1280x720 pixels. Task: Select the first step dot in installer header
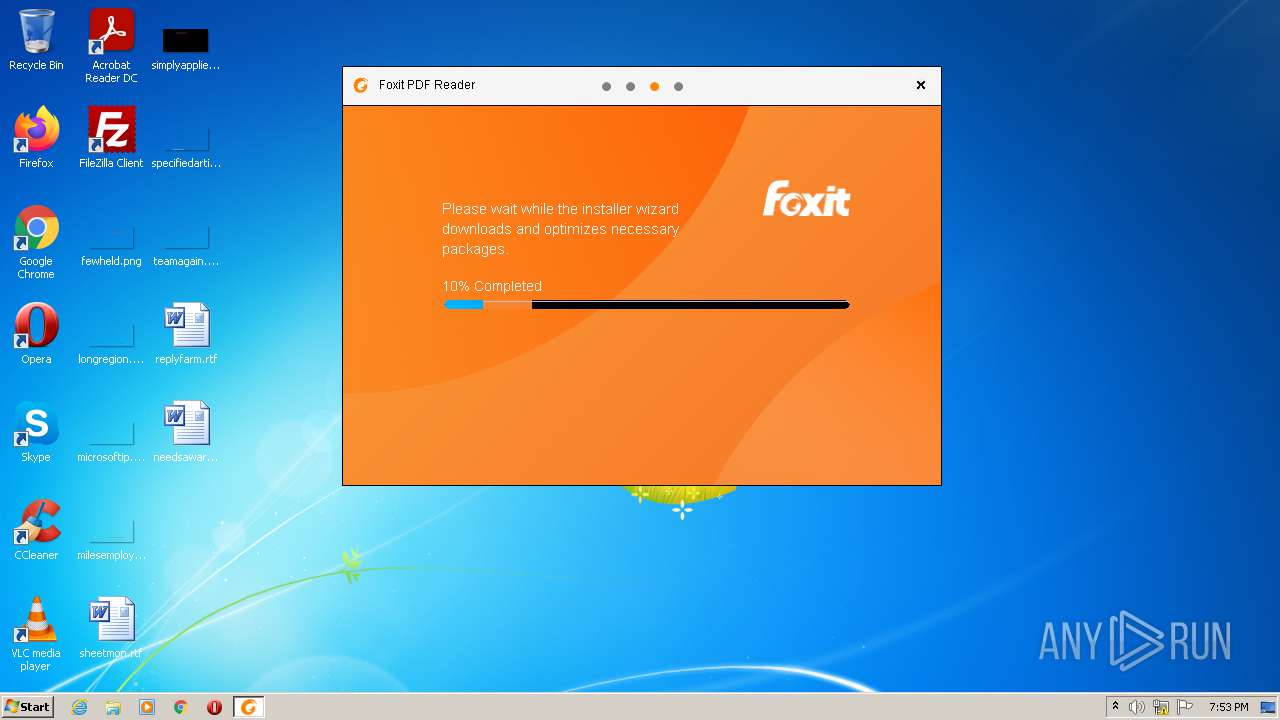[606, 86]
